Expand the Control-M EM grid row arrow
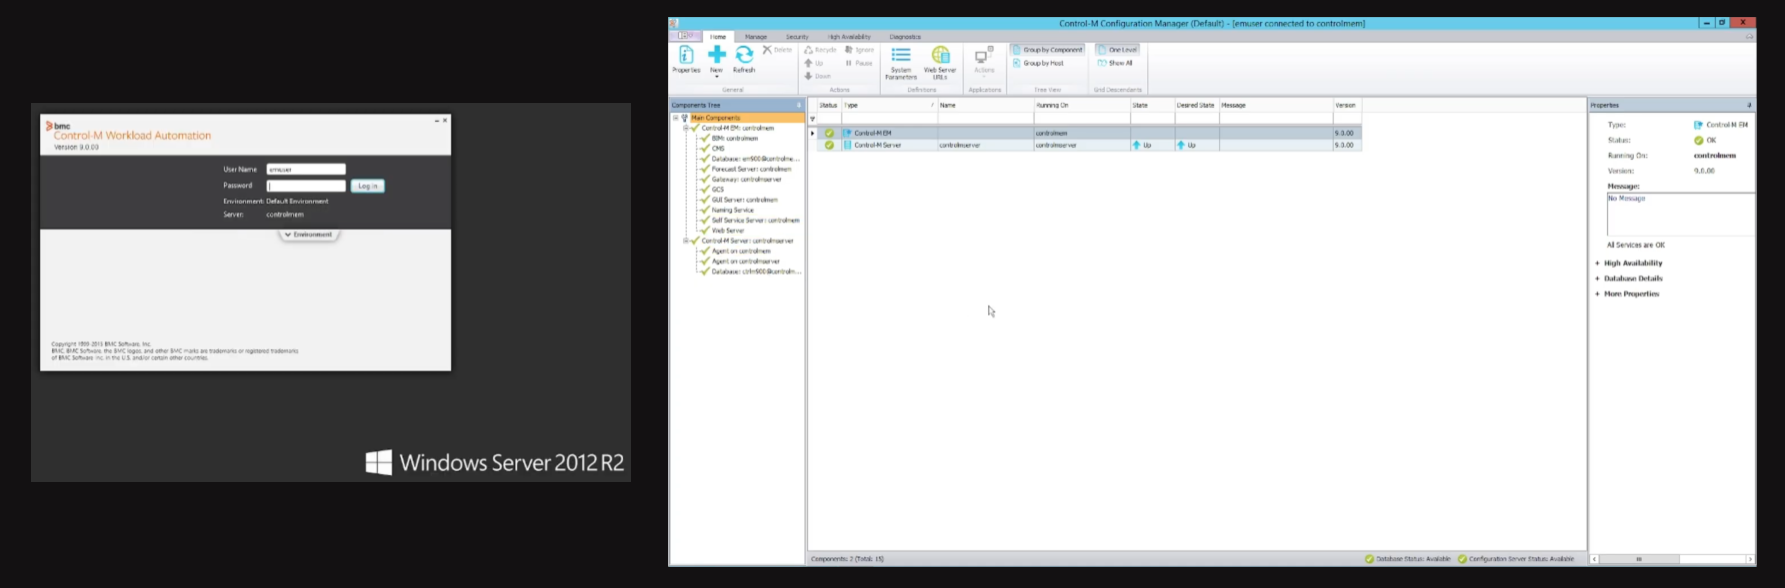1785x588 pixels. (812, 133)
